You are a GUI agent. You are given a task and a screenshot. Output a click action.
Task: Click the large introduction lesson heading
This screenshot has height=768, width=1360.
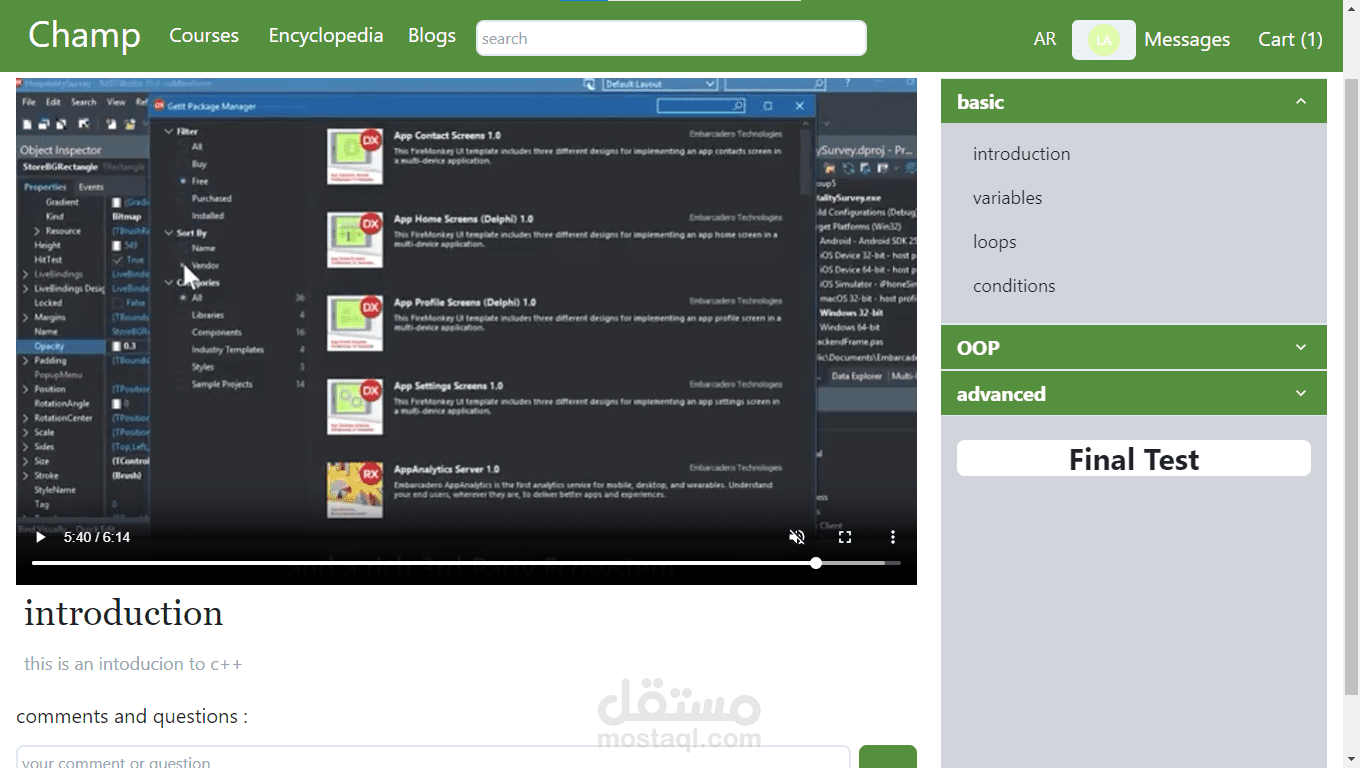124,613
